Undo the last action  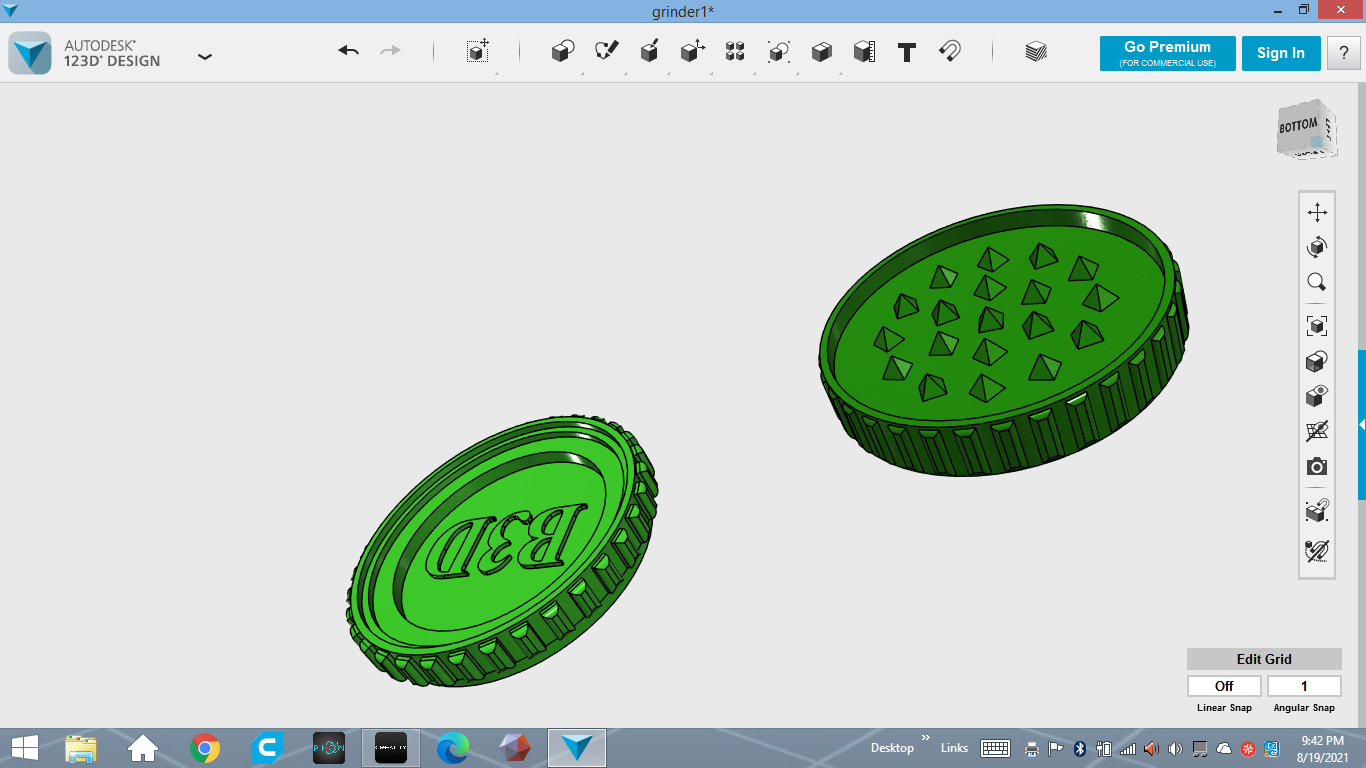click(x=348, y=51)
